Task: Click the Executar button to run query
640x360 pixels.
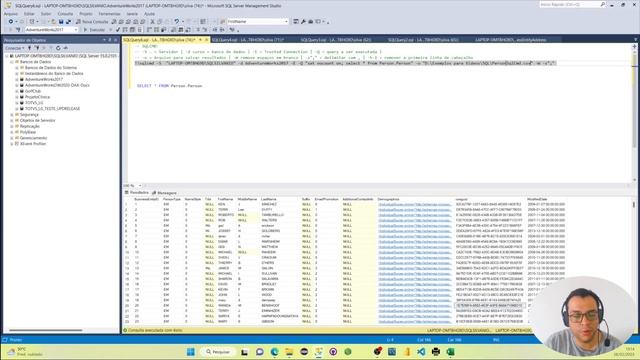Action: pyautogui.click(x=95, y=30)
